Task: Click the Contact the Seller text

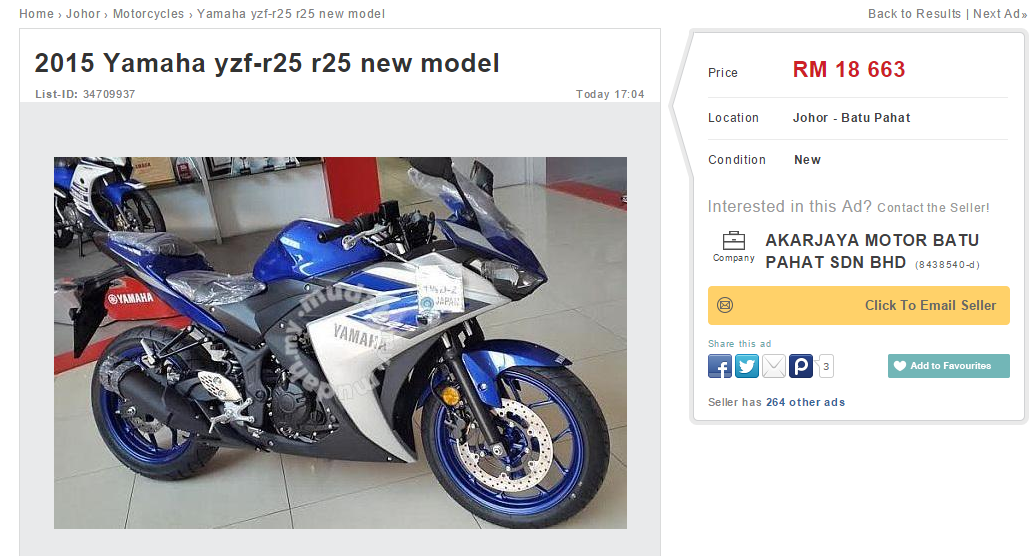Action: pos(933,207)
